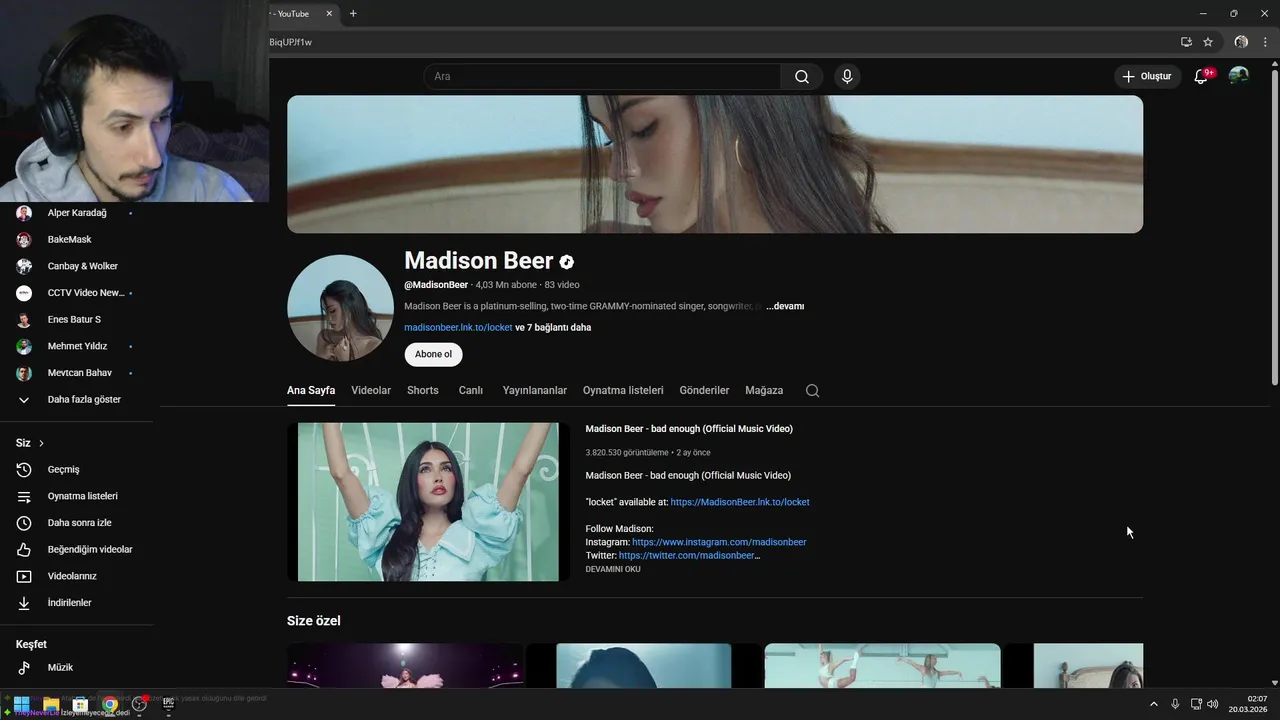Play the featured bad enough video thumbnail
Screen dimensions: 1280x720
pyautogui.click(x=428, y=502)
